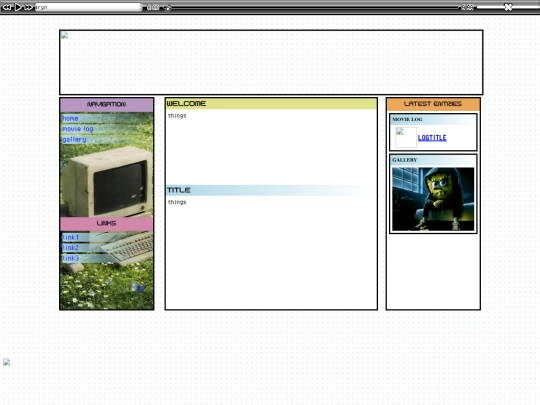This screenshot has height=405, width=540.
Task: Click the broken banner image icon in the header
Action: click(x=65, y=35)
